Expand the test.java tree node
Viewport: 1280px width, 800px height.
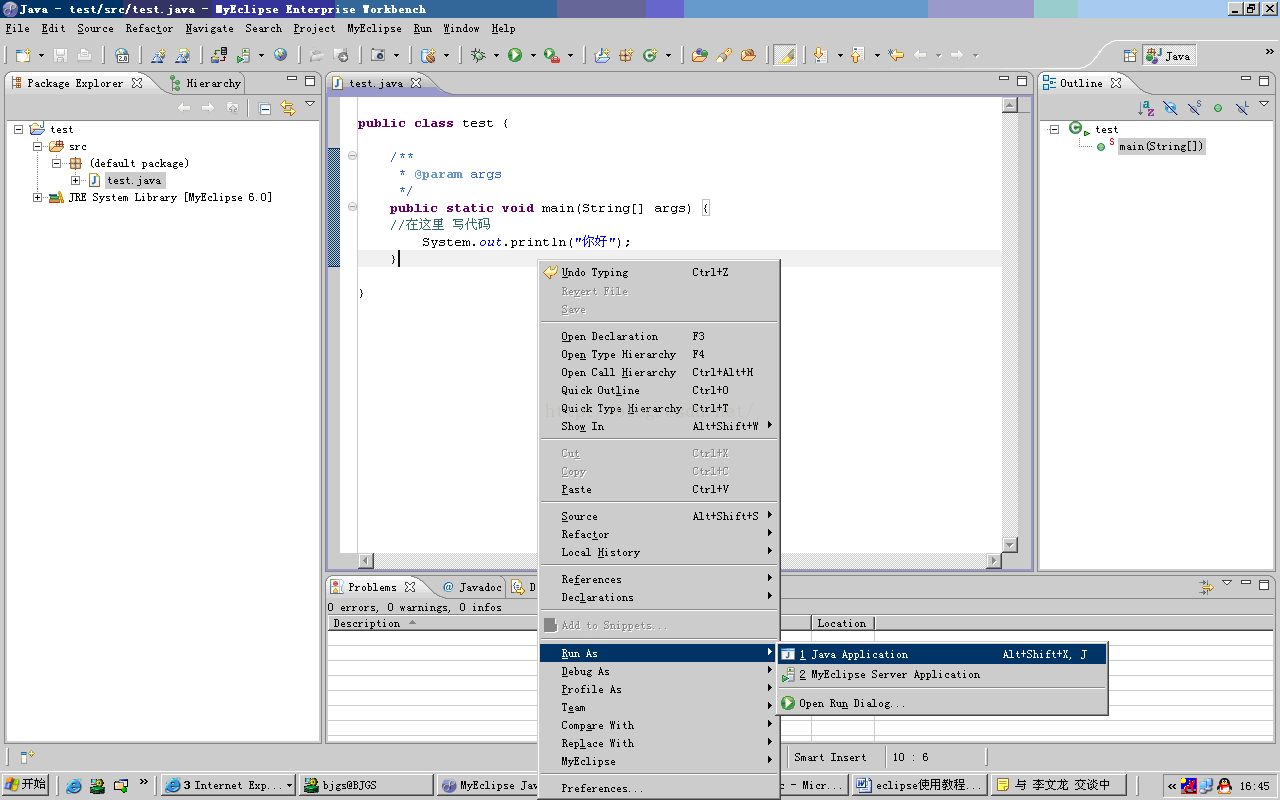click(x=76, y=180)
